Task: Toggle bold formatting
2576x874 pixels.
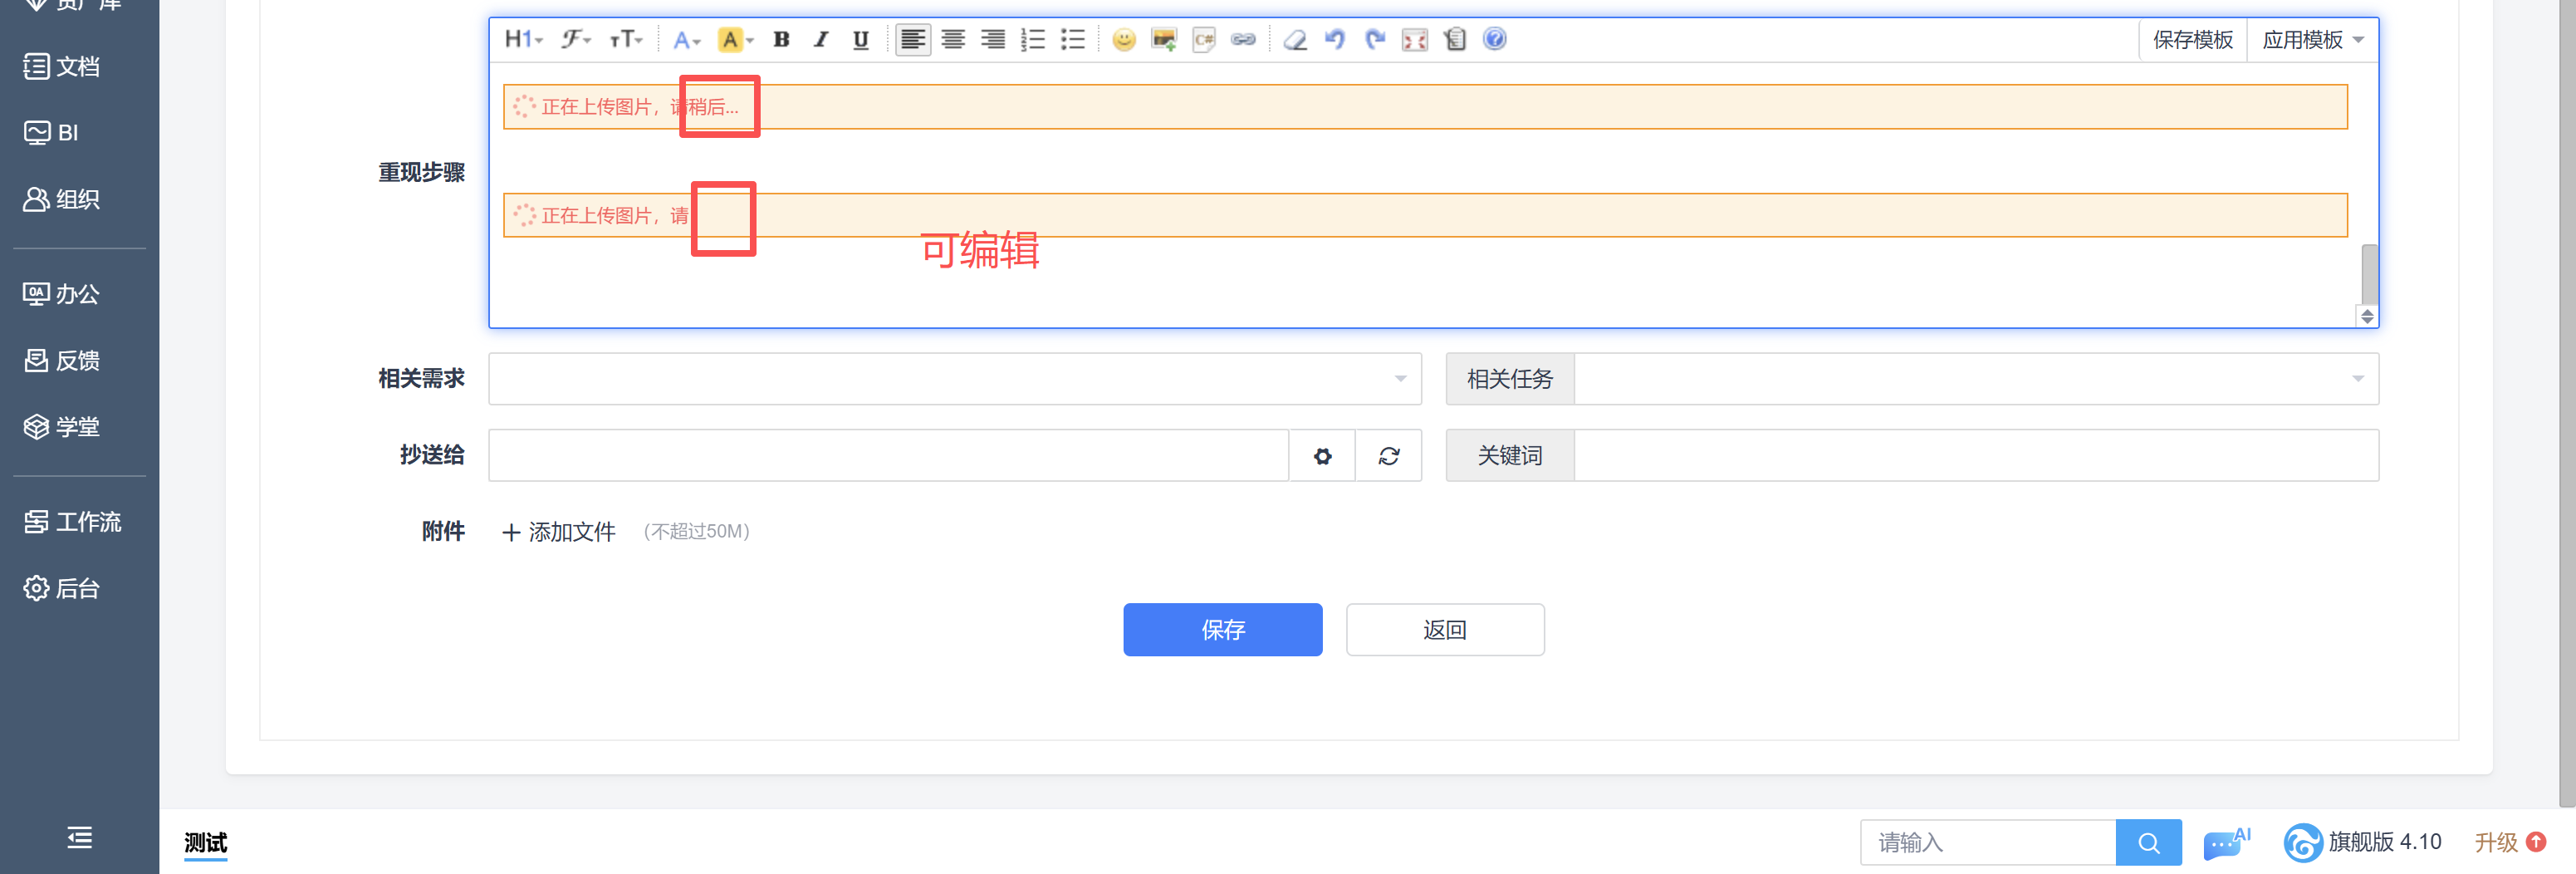Action: coord(782,39)
